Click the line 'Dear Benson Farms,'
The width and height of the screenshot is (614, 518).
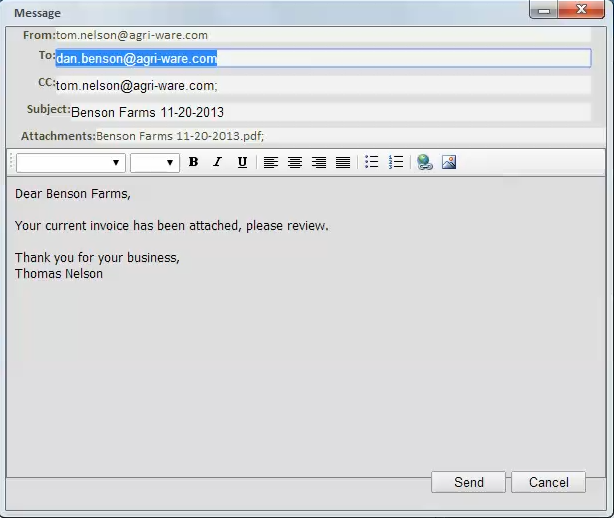(73, 194)
